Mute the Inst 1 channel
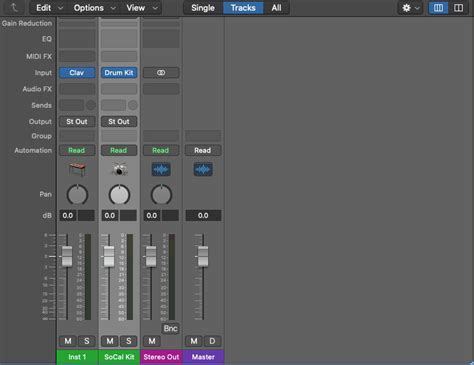The width and height of the screenshot is (474, 365). pyautogui.click(x=68, y=341)
